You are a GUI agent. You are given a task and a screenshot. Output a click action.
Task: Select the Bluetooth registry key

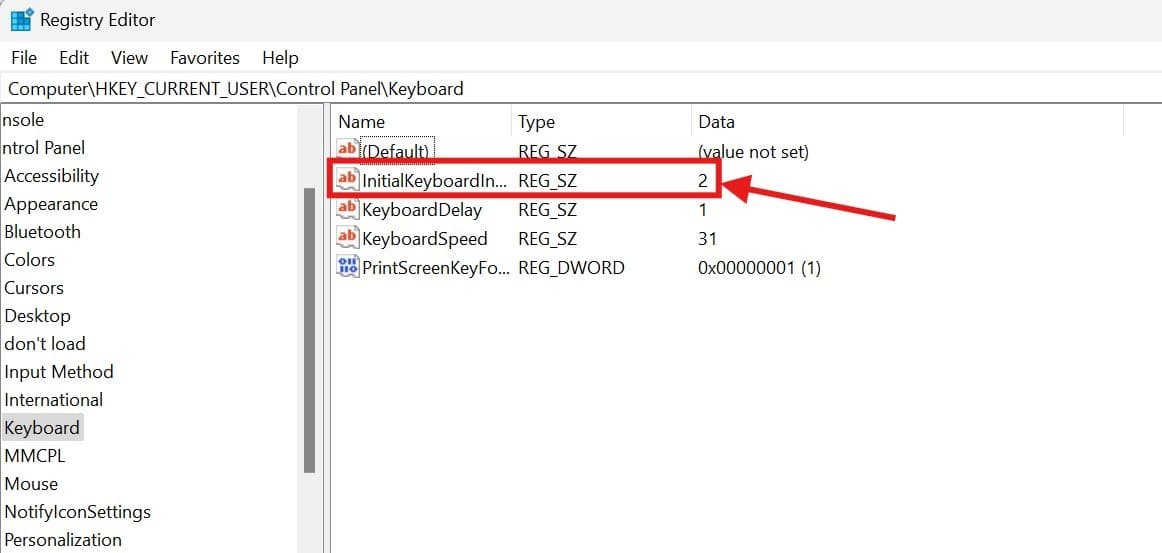tap(42, 232)
